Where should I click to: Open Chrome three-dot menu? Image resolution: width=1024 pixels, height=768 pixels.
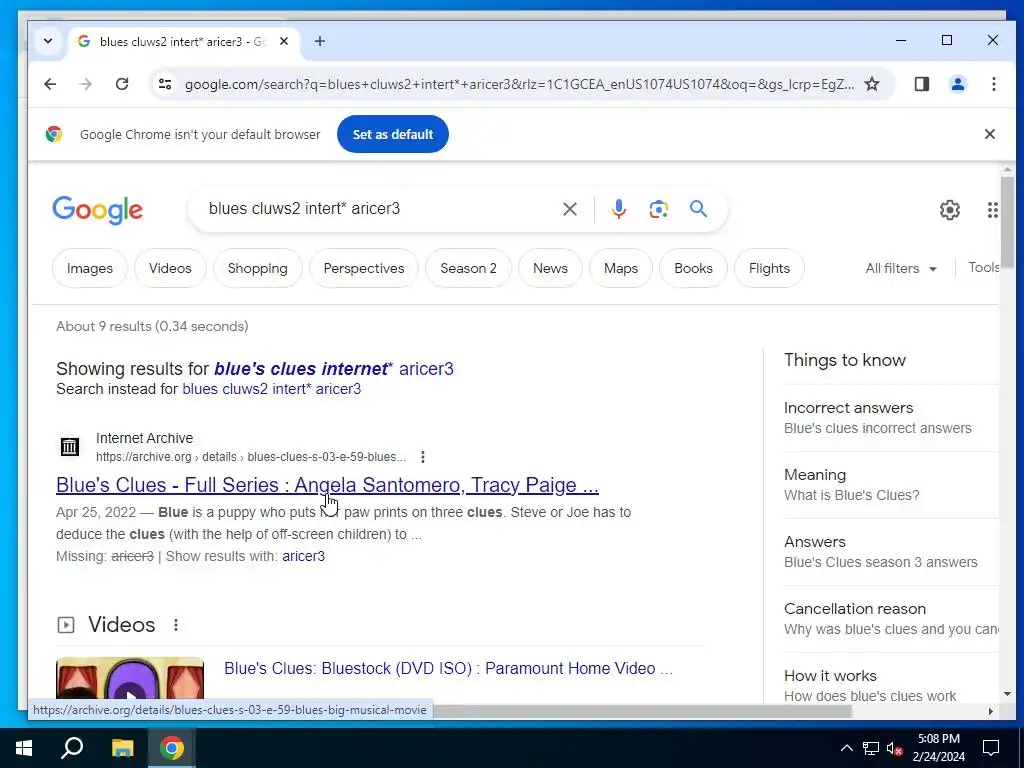pos(993,84)
